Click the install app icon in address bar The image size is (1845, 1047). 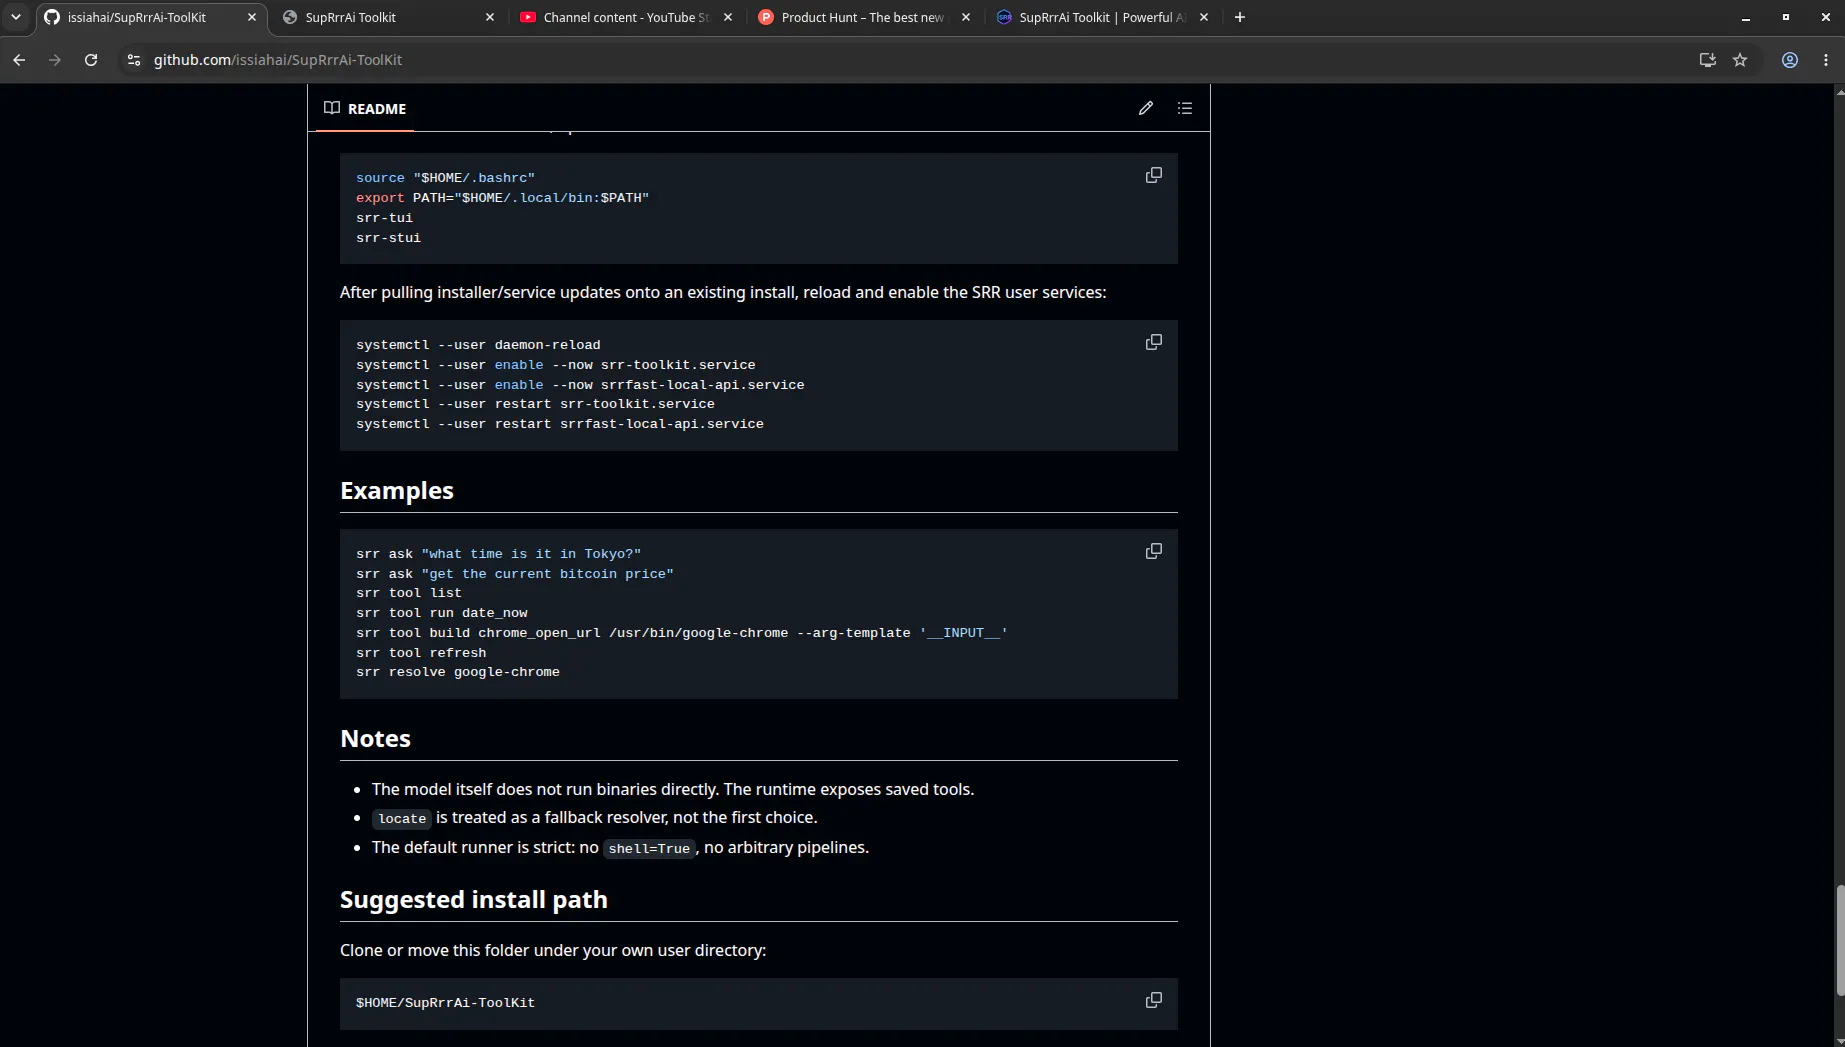coord(1707,60)
